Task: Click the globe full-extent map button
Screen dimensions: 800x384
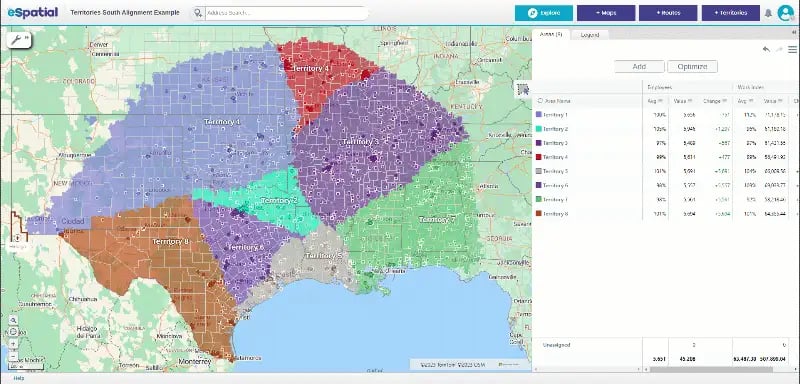Action: click(13, 332)
